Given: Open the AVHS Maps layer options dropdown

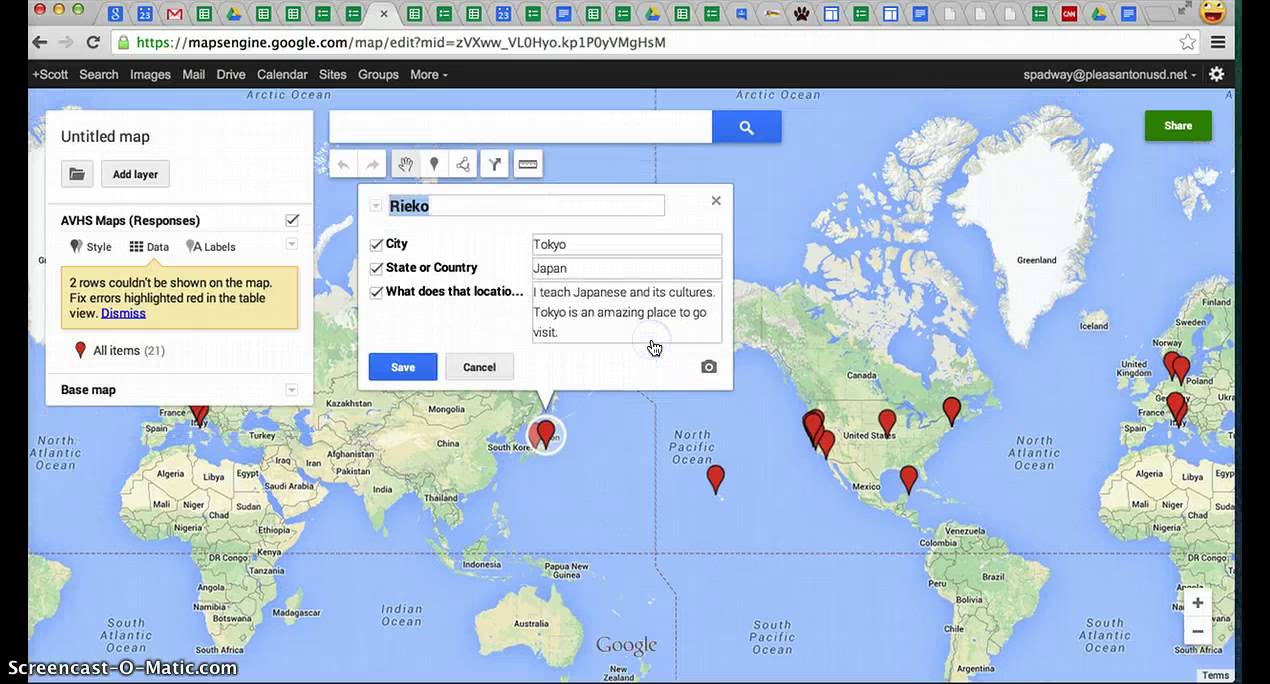Looking at the screenshot, I should click(292, 245).
